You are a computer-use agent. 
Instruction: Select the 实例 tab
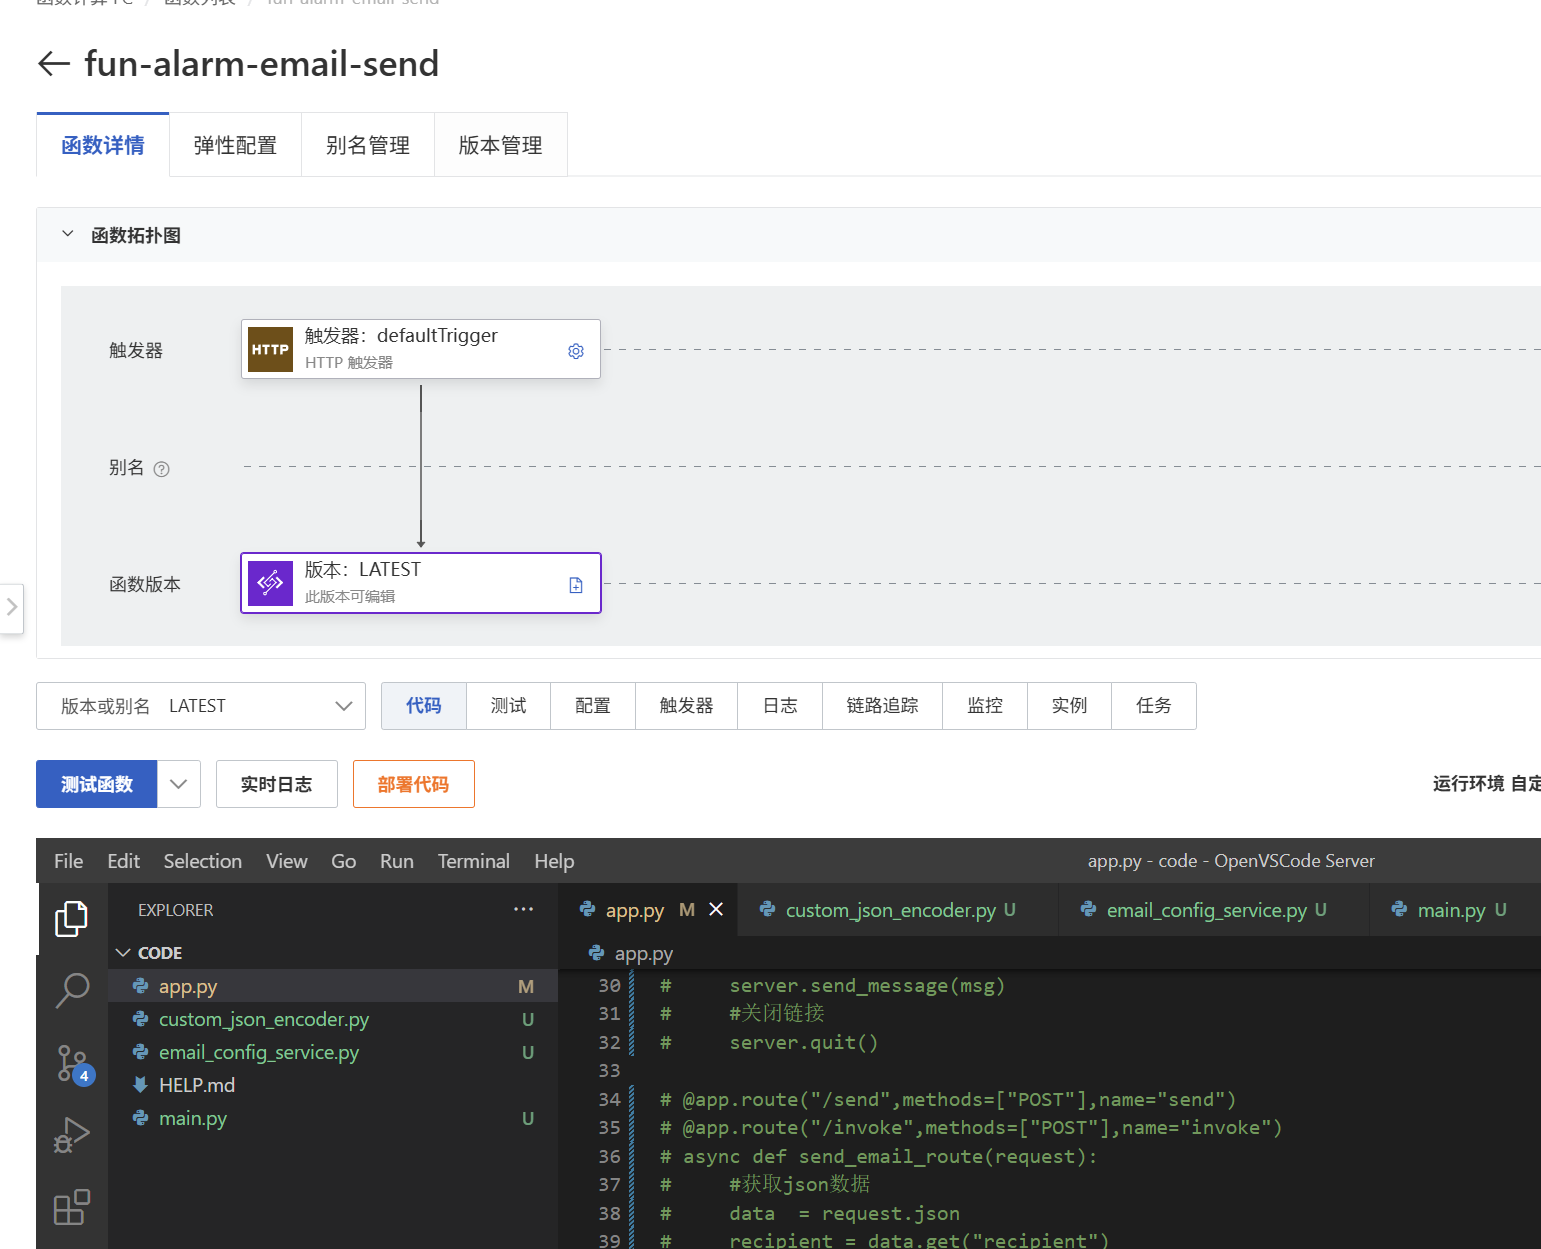(x=1070, y=706)
